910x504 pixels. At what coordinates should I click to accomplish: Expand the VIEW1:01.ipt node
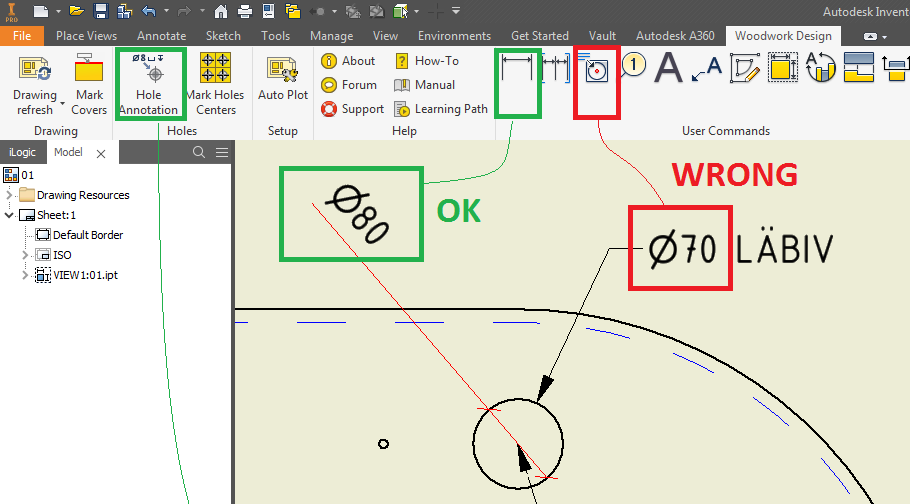click(25, 275)
